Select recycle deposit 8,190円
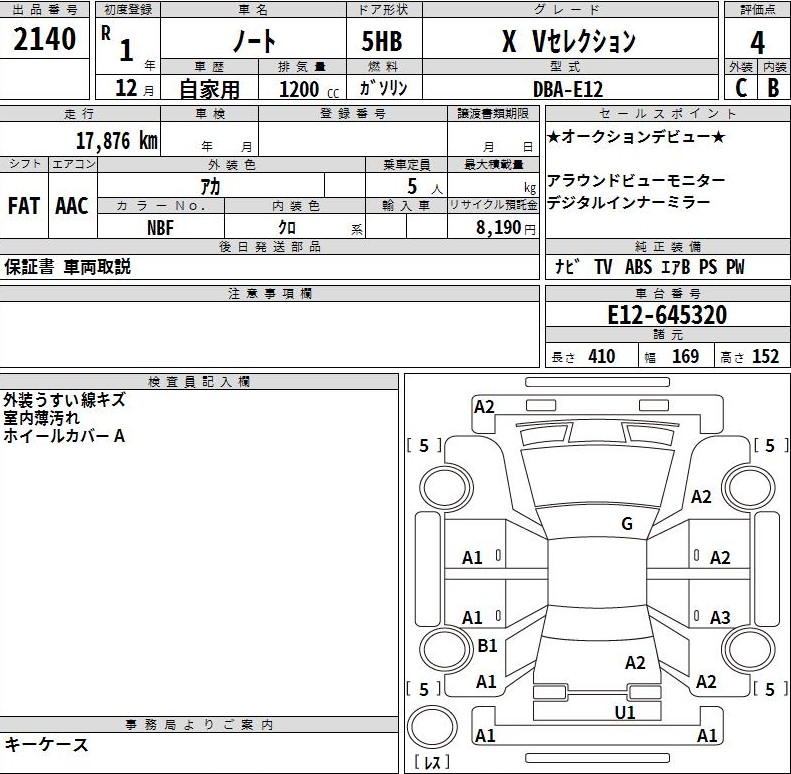The height and width of the screenshot is (774, 791). pyautogui.click(x=505, y=228)
